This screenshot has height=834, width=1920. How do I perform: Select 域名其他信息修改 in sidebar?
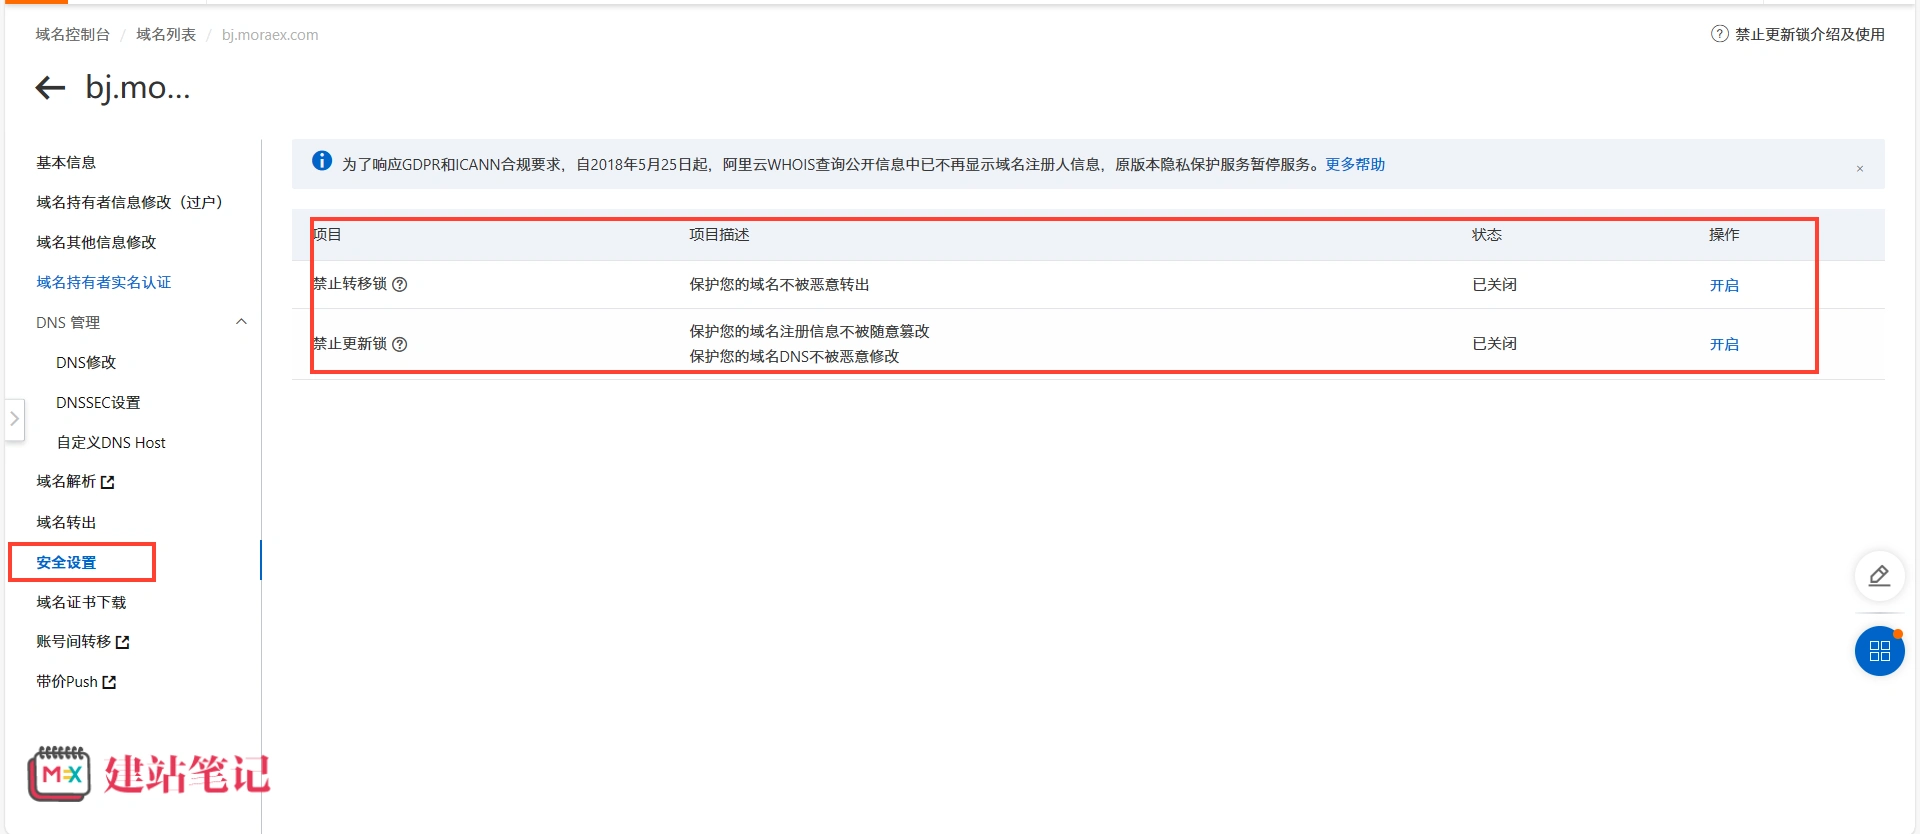click(96, 242)
